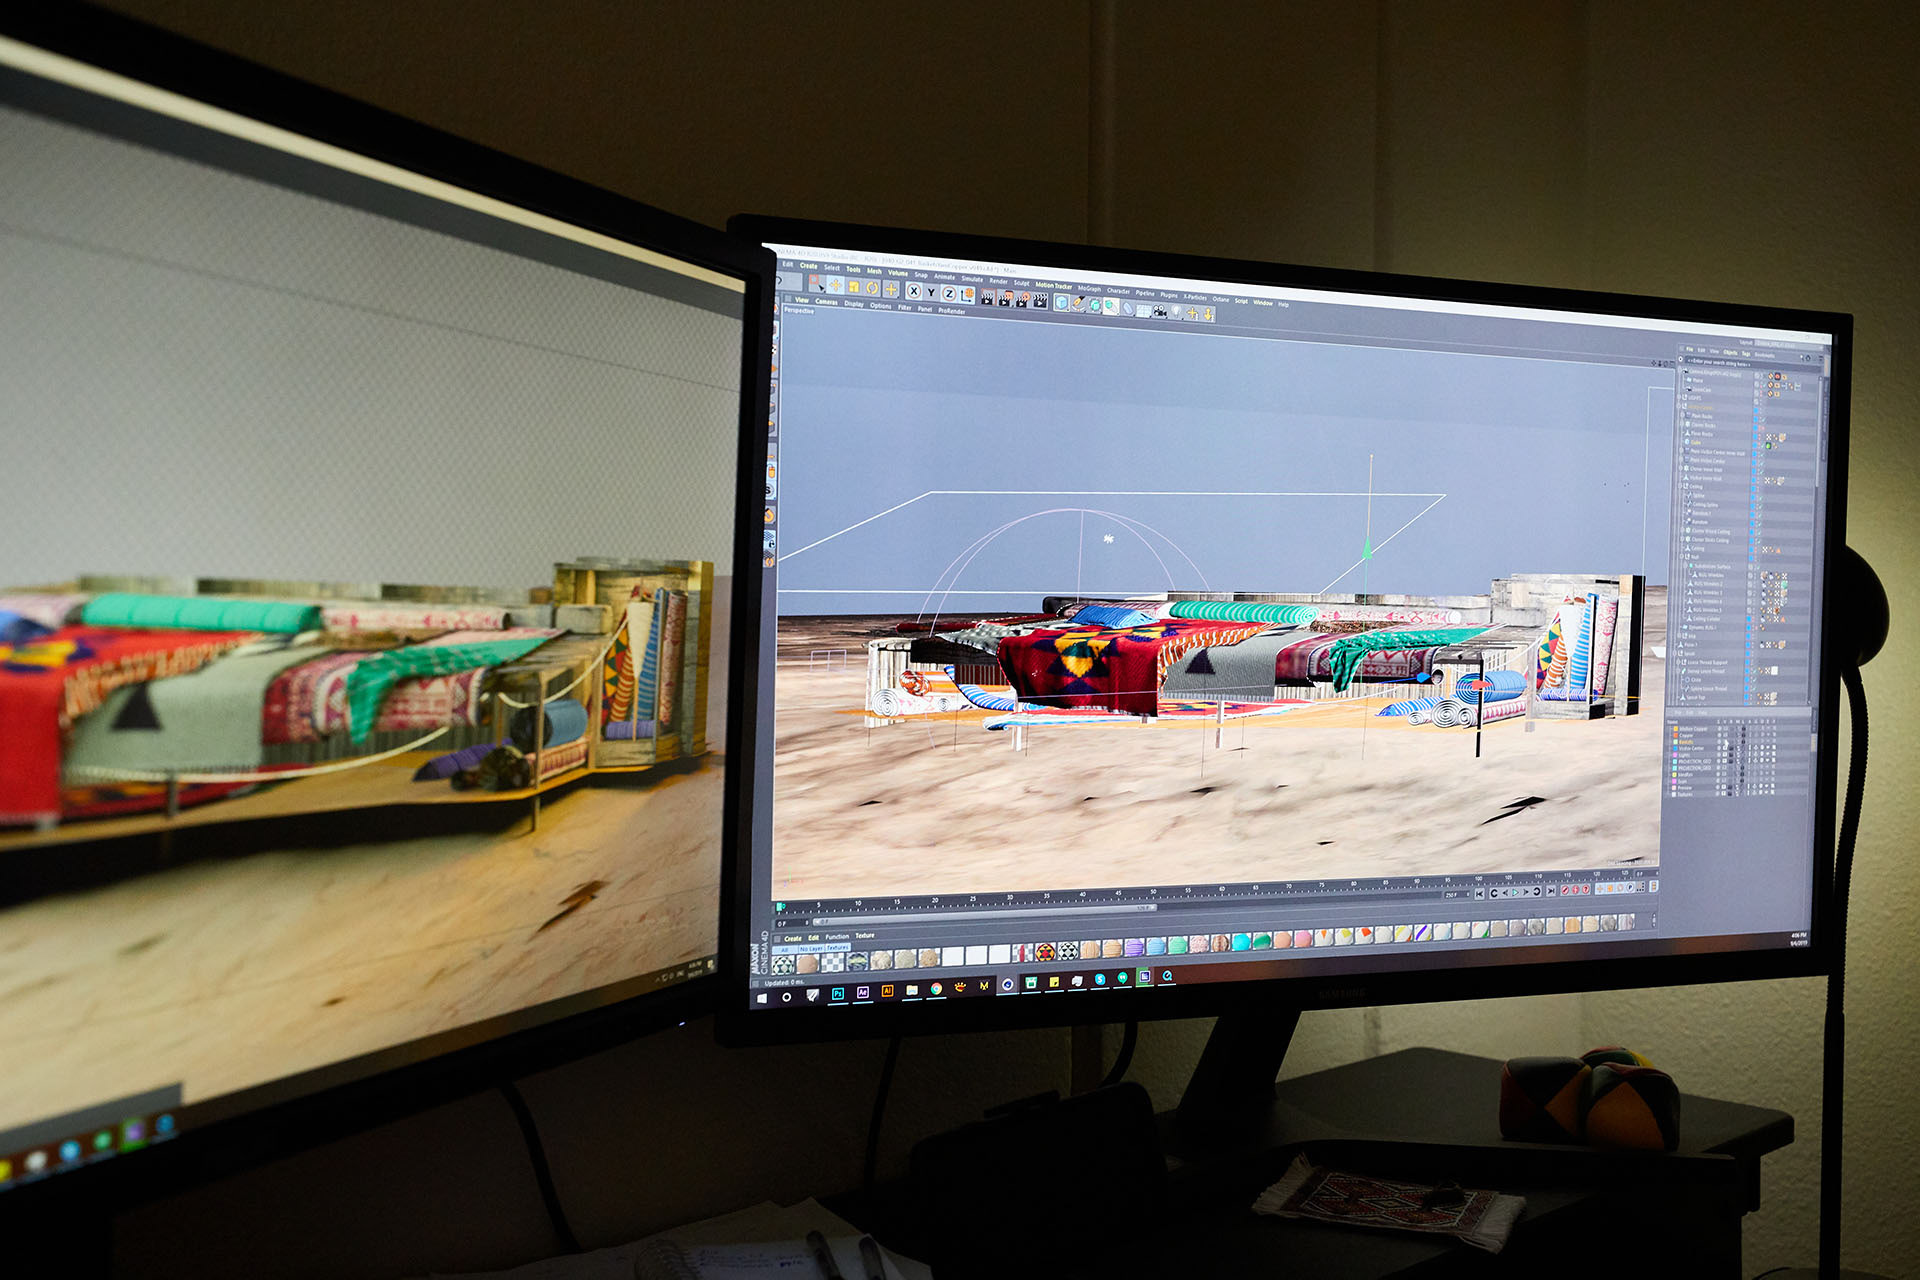This screenshot has height=1280, width=1920.
Task: Click Go to End of animation button
Action: [x=1551, y=891]
